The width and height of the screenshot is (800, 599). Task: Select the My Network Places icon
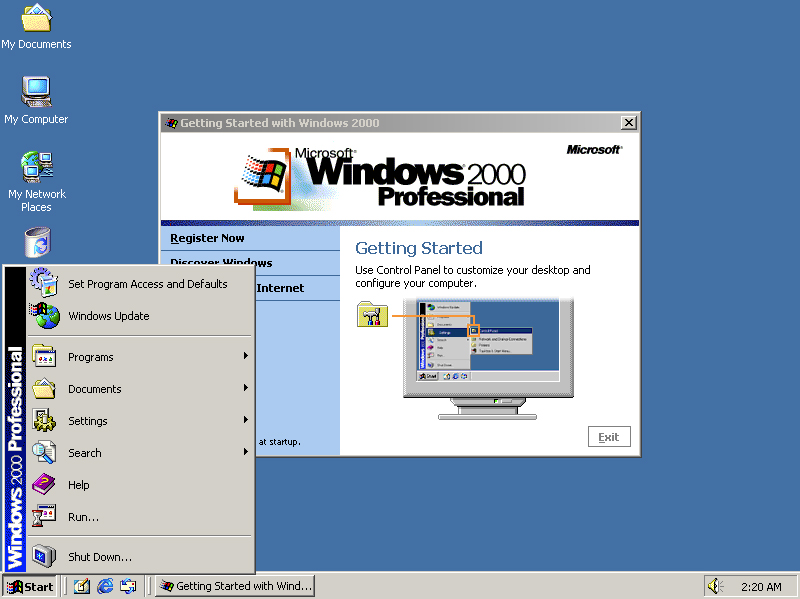[x=36, y=182]
